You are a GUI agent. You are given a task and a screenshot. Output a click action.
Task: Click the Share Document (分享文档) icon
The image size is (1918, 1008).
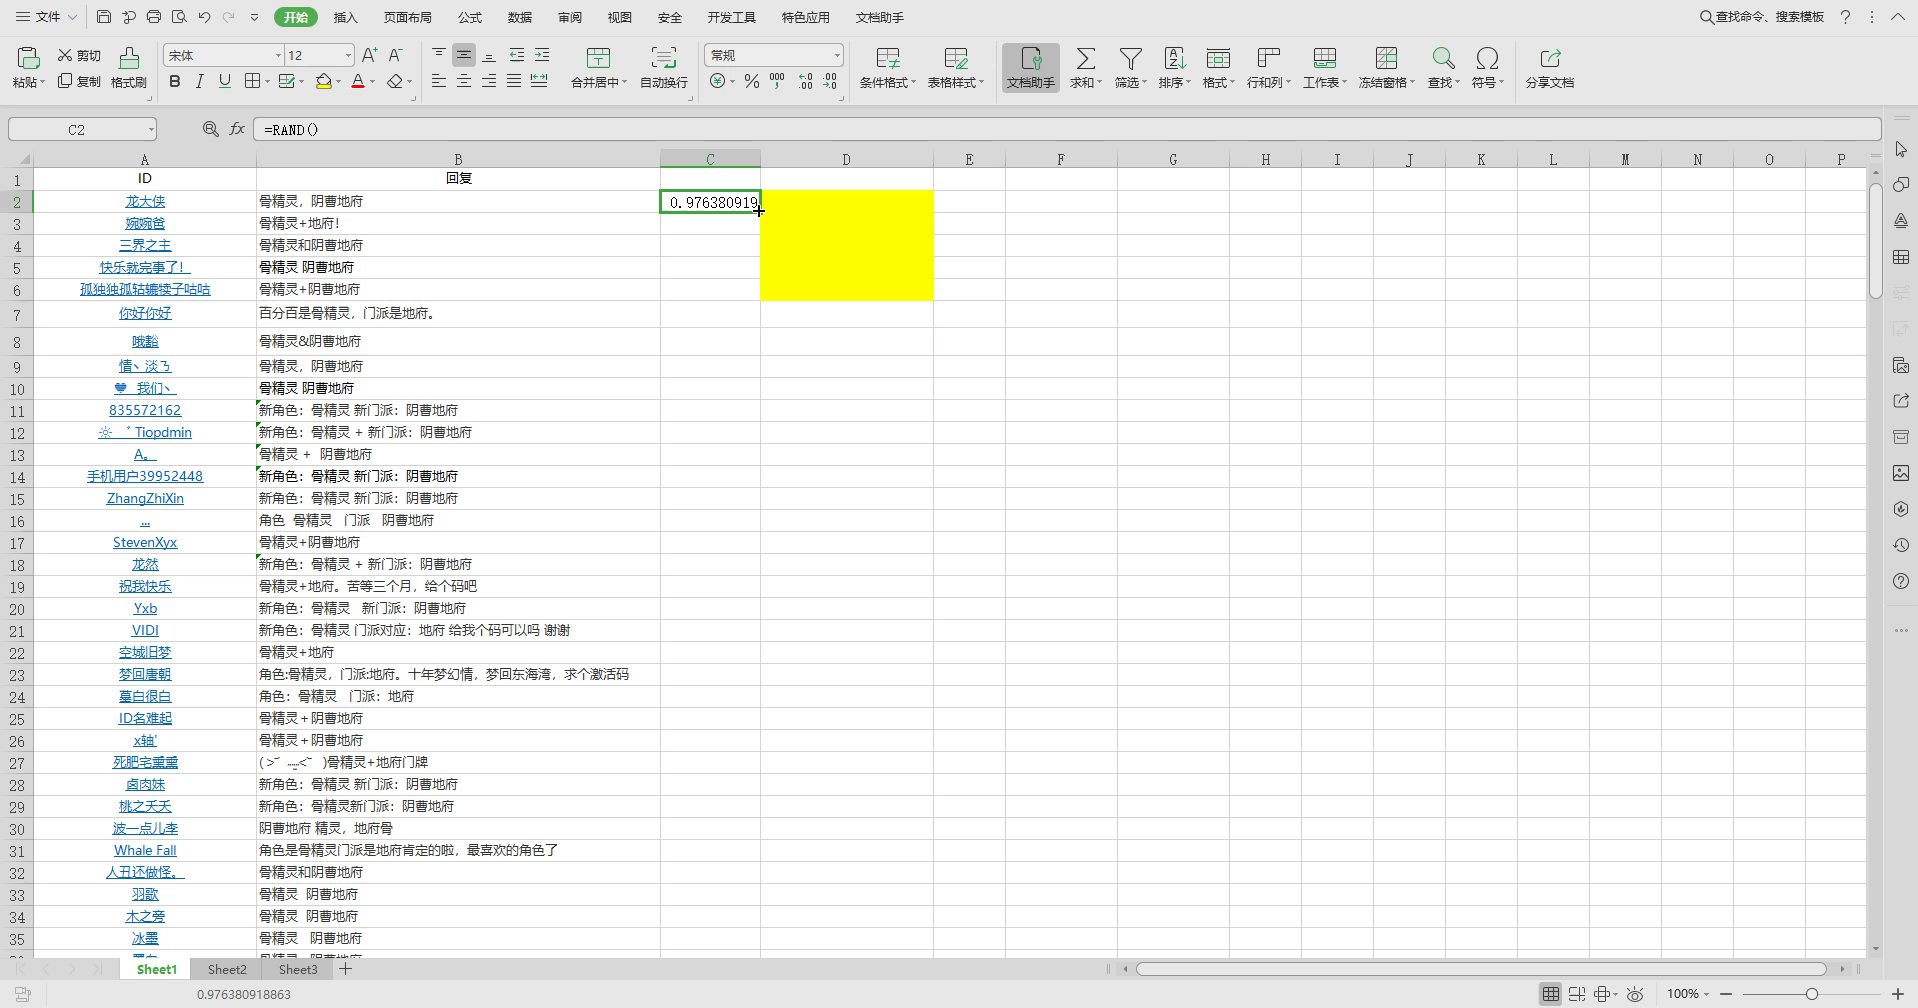[x=1549, y=58]
